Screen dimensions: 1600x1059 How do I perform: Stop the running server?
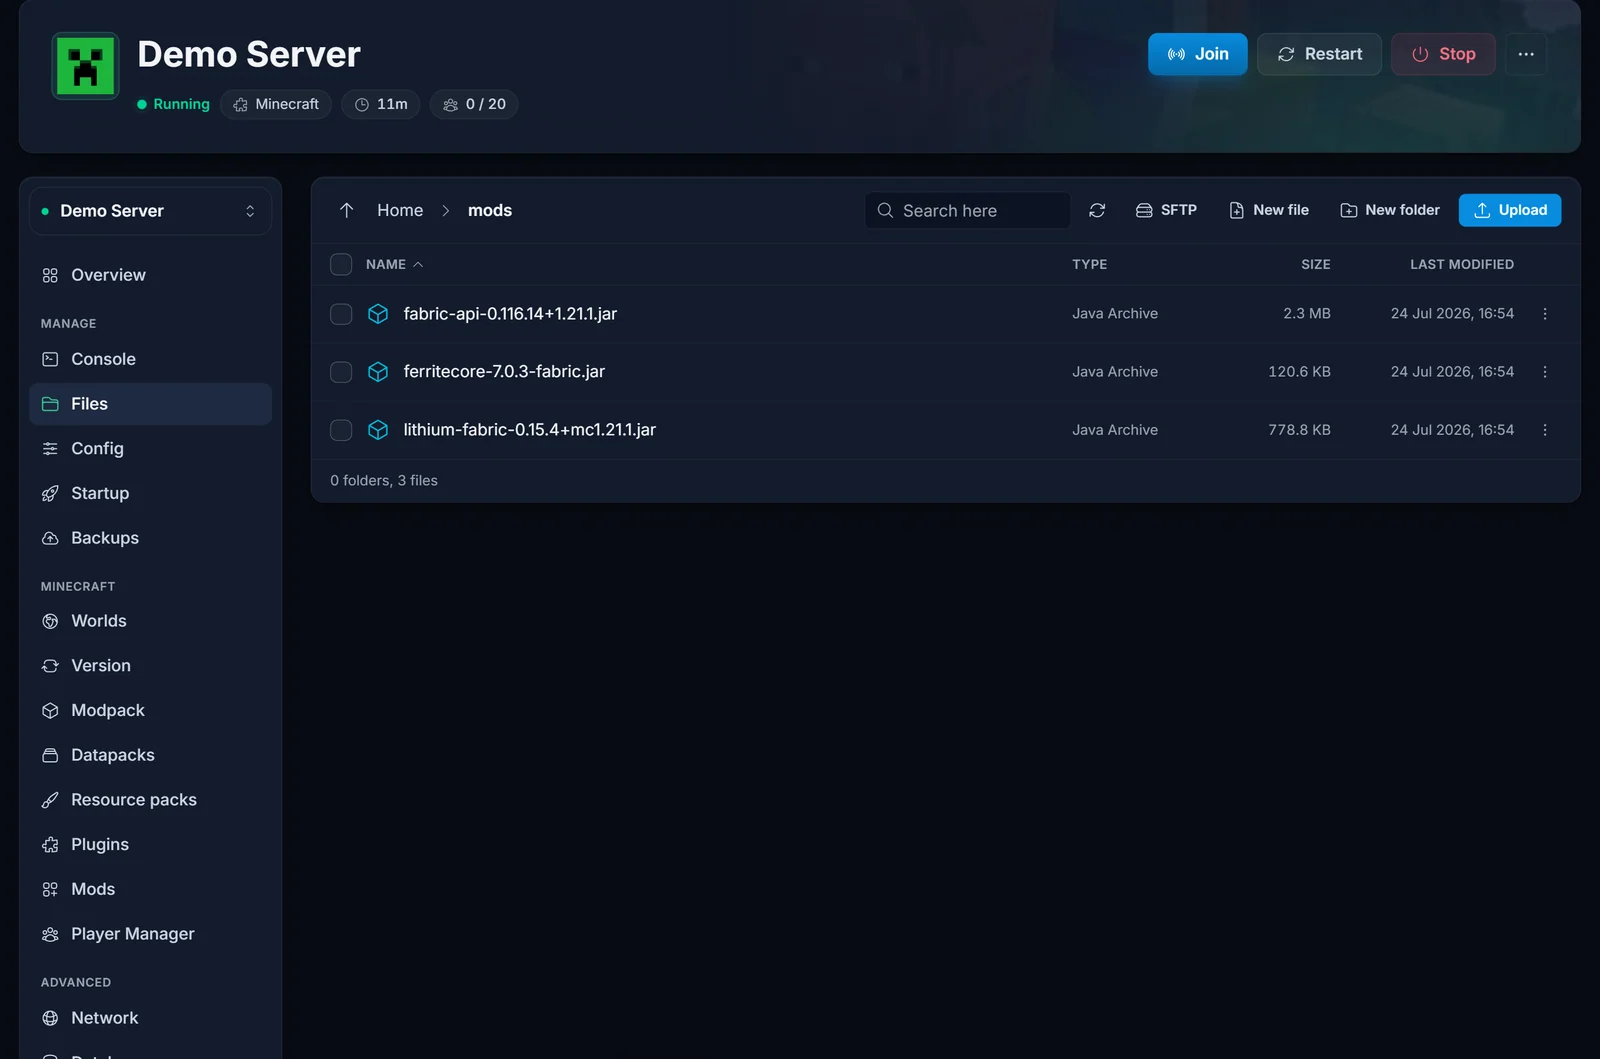[1443, 54]
